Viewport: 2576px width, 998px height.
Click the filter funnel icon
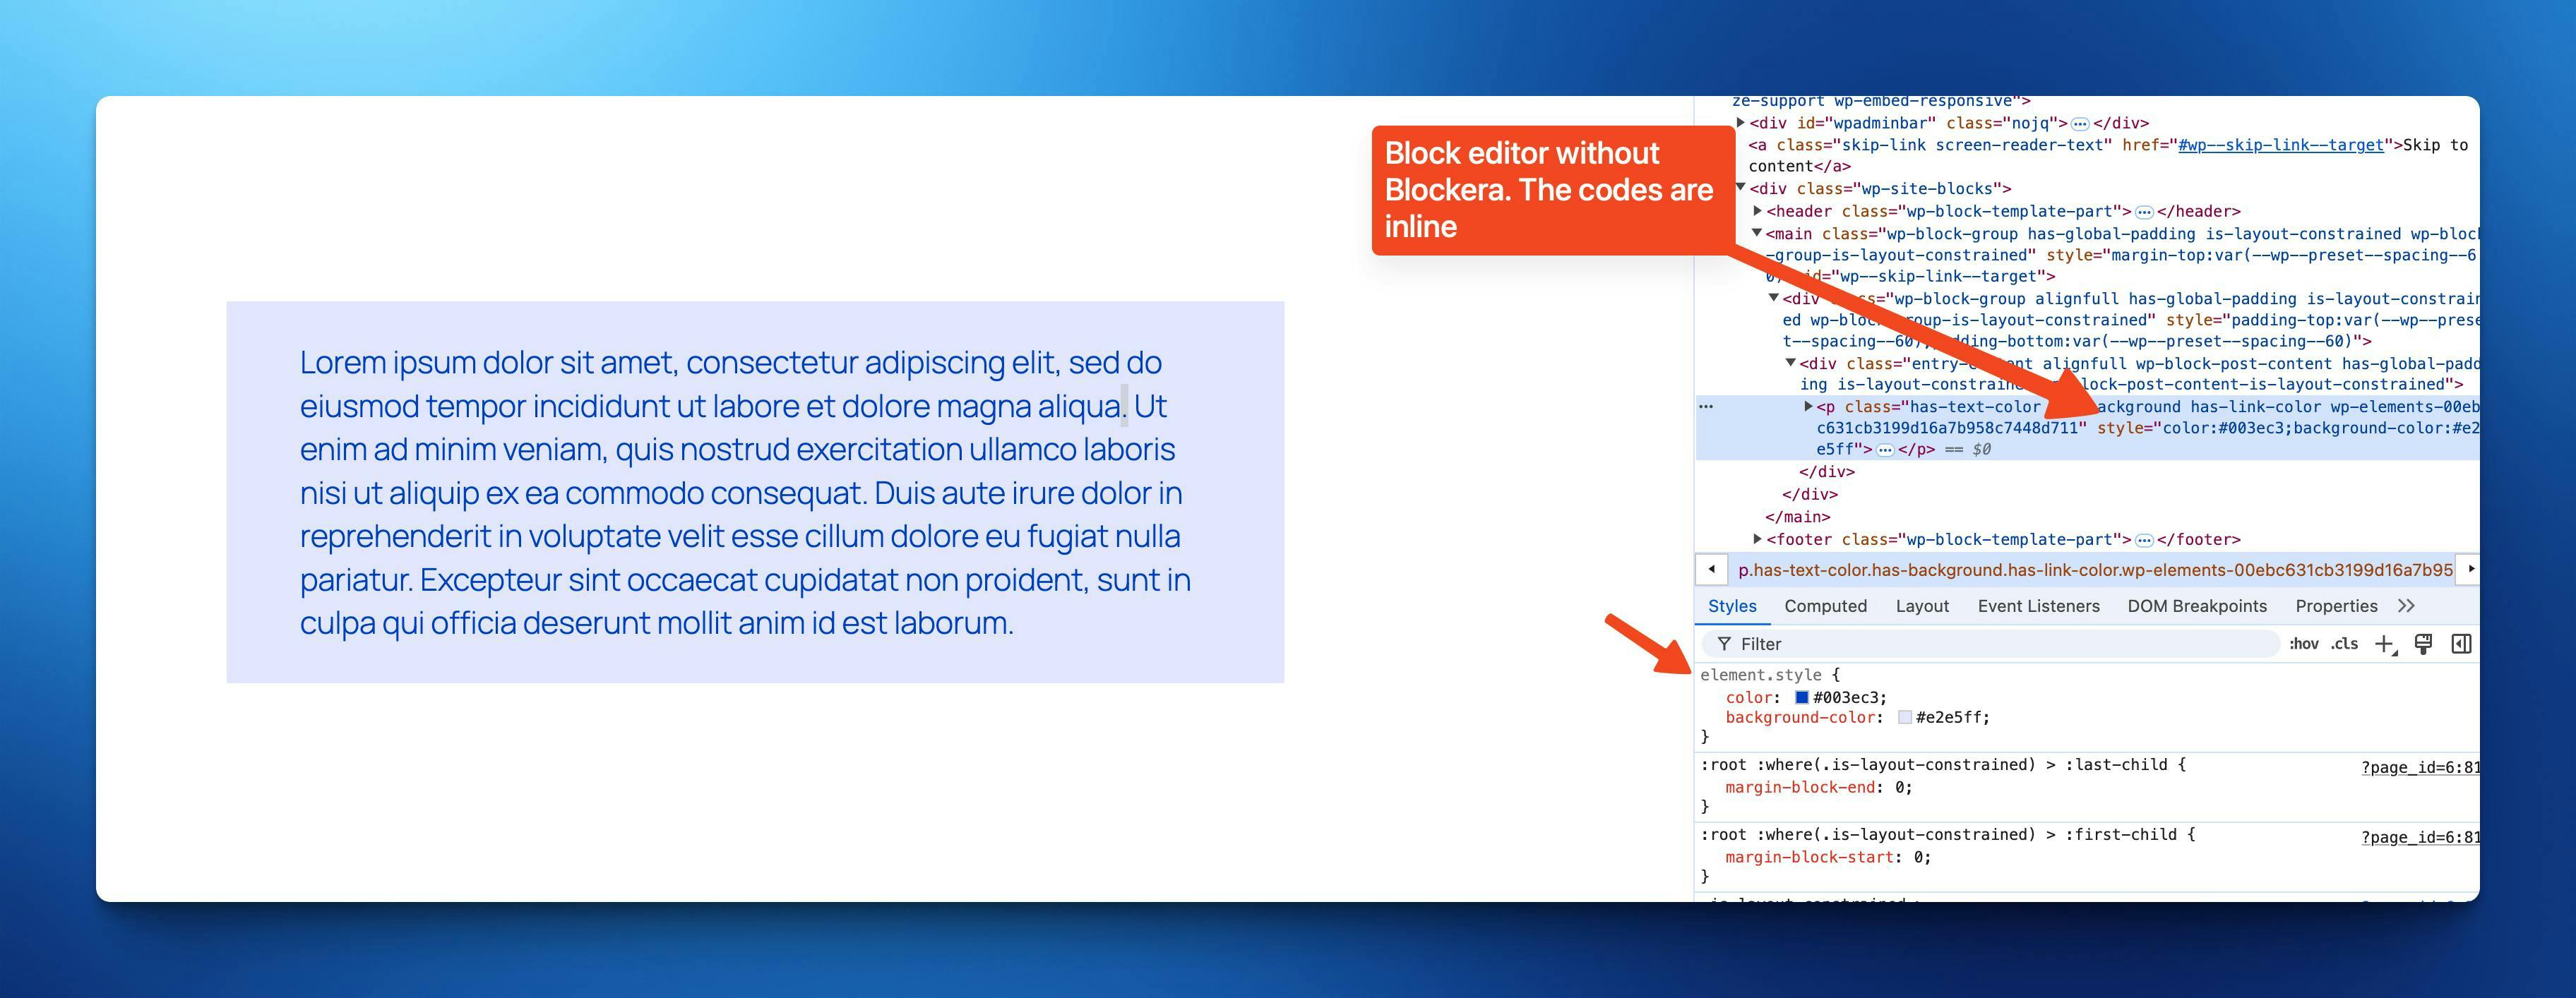(1724, 644)
